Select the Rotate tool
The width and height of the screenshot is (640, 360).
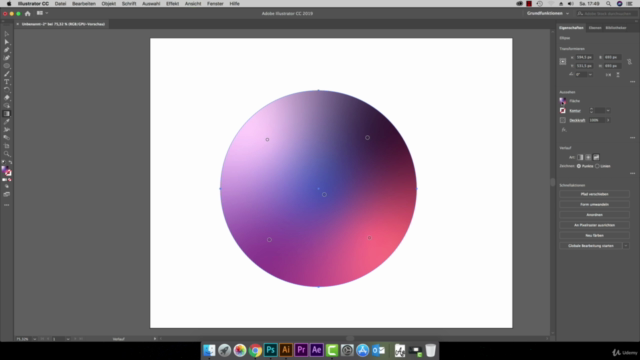click(x=7, y=90)
